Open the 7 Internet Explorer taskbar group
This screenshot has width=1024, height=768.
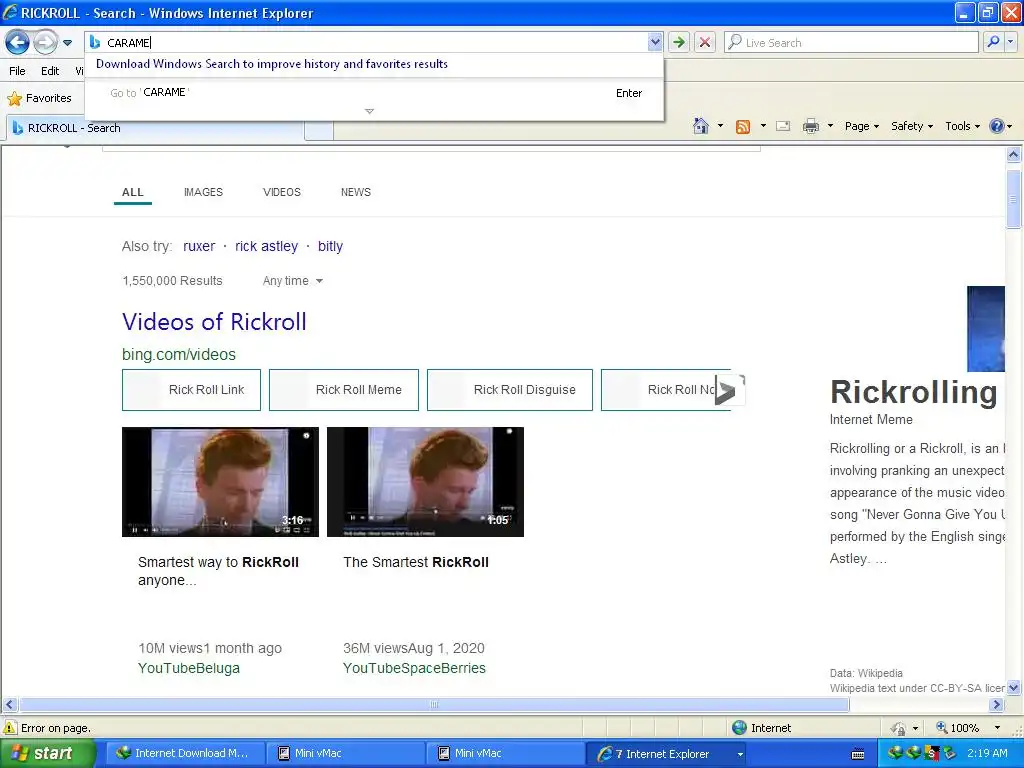click(x=667, y=754)
